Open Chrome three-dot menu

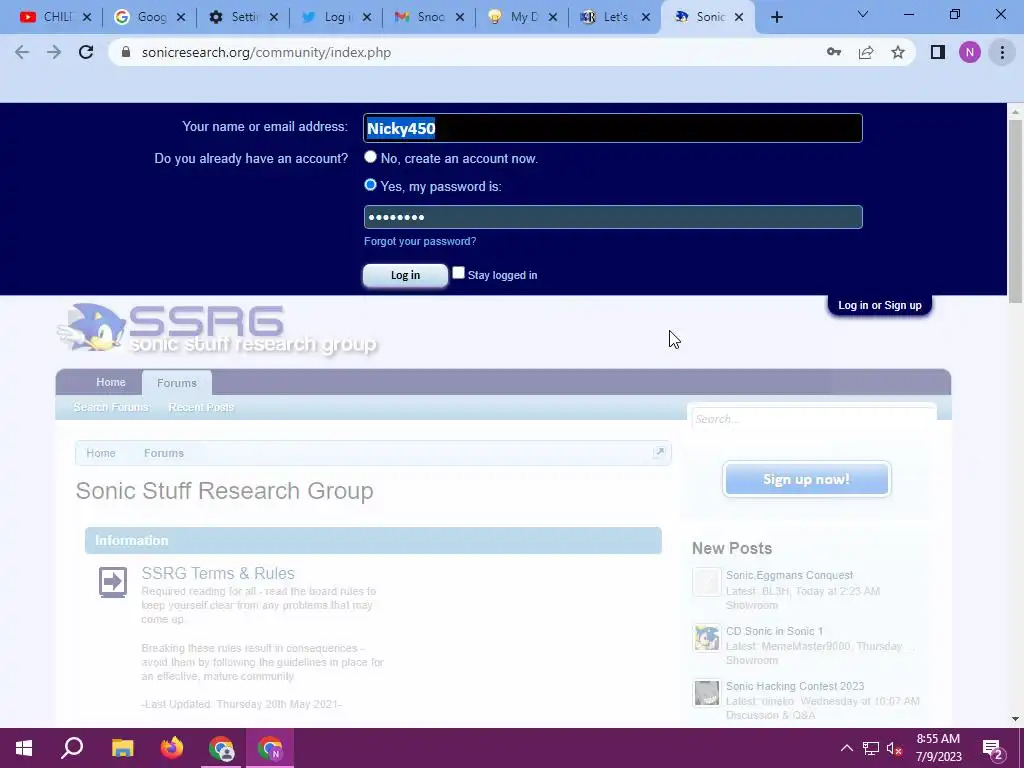(x=1002, y=52)
